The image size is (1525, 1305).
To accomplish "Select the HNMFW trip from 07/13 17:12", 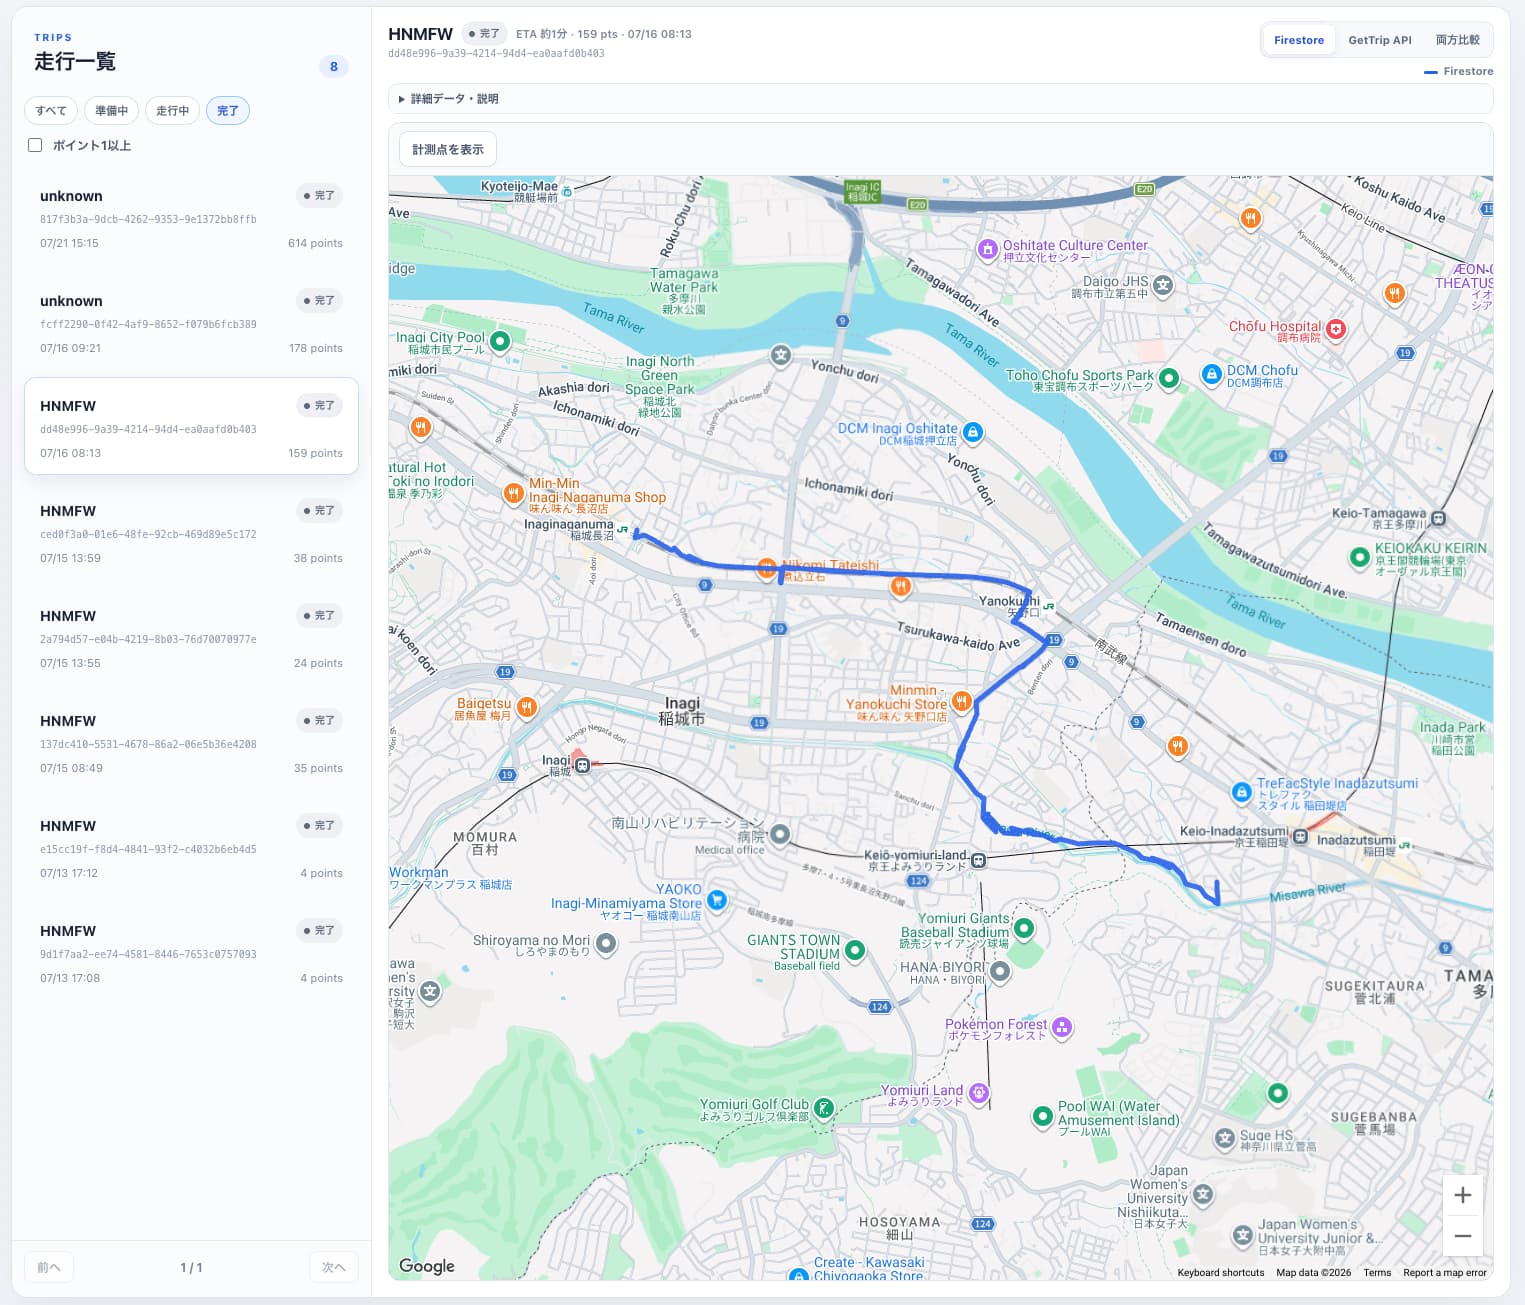I will click(192, 846).
